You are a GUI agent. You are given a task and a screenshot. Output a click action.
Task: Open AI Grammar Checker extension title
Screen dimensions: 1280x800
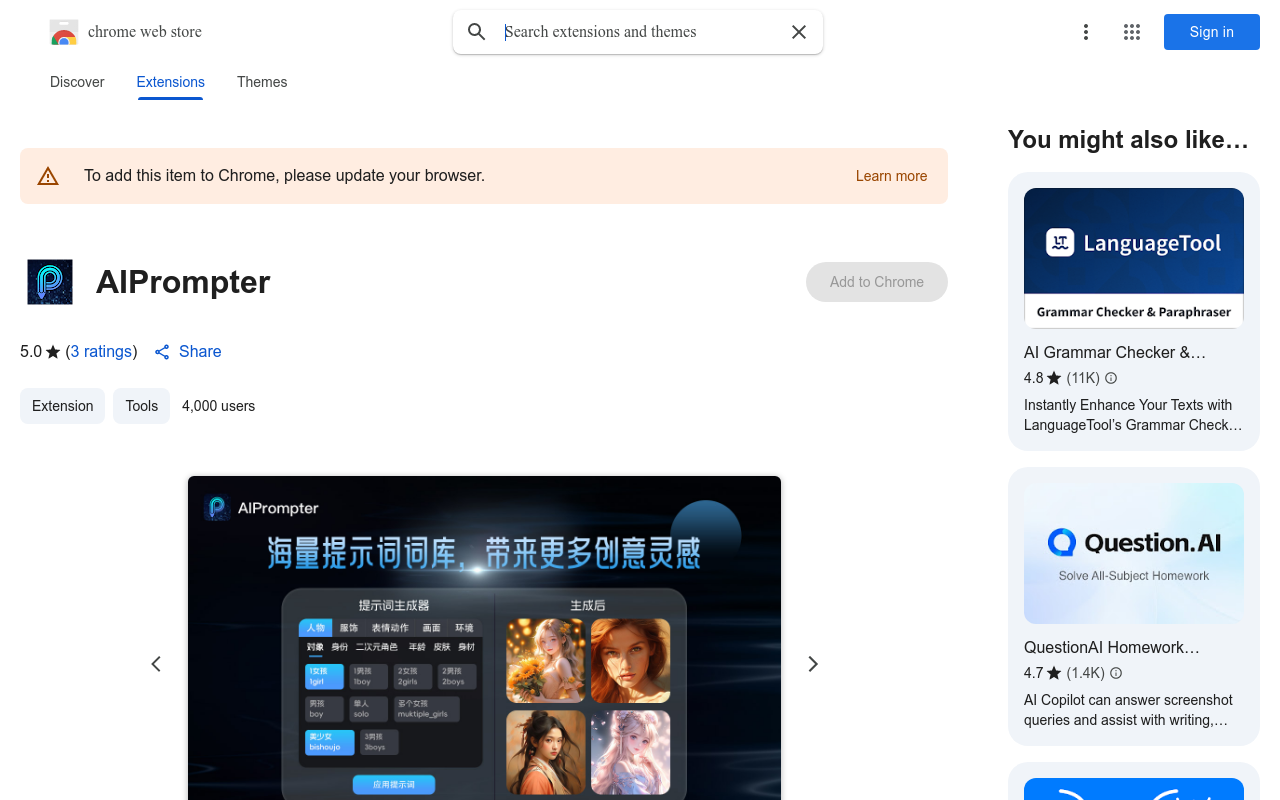click(x=1115, y=352)
